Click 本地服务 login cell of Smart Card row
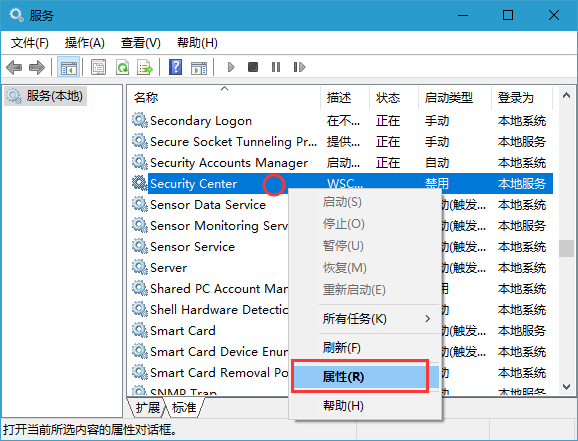The height and width of the screenshot is (441, 578). [522, 331]
